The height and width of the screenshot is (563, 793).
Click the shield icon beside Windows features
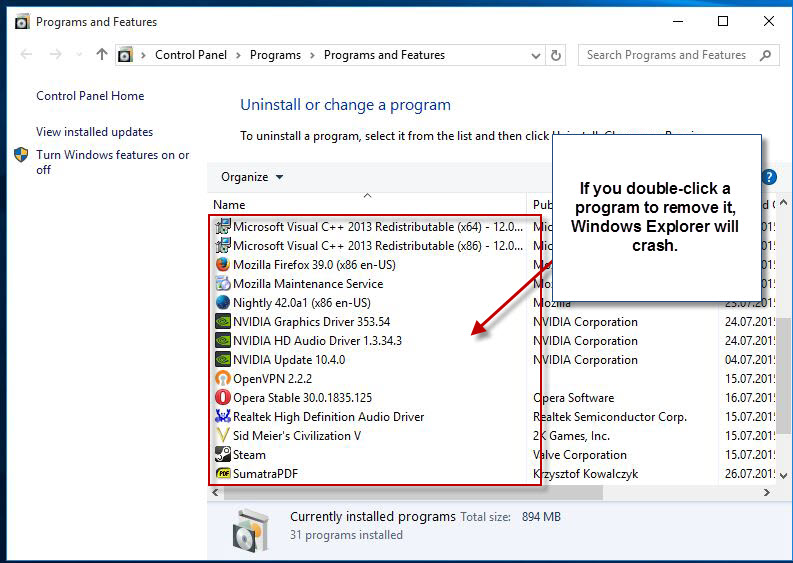21,154
